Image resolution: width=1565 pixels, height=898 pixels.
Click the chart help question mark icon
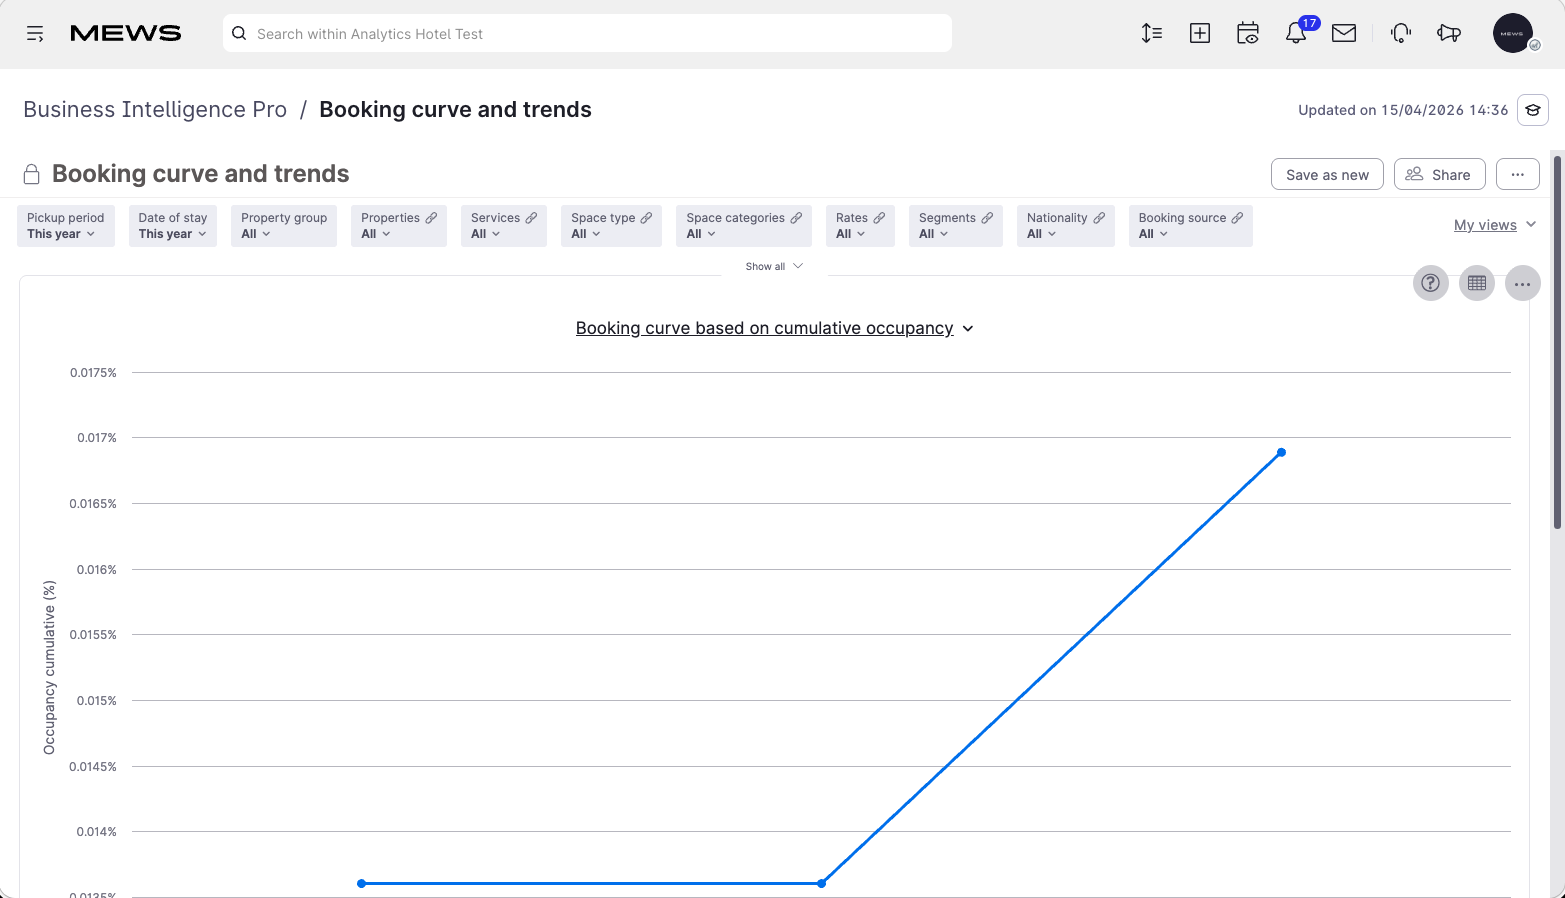(1431, 283)
